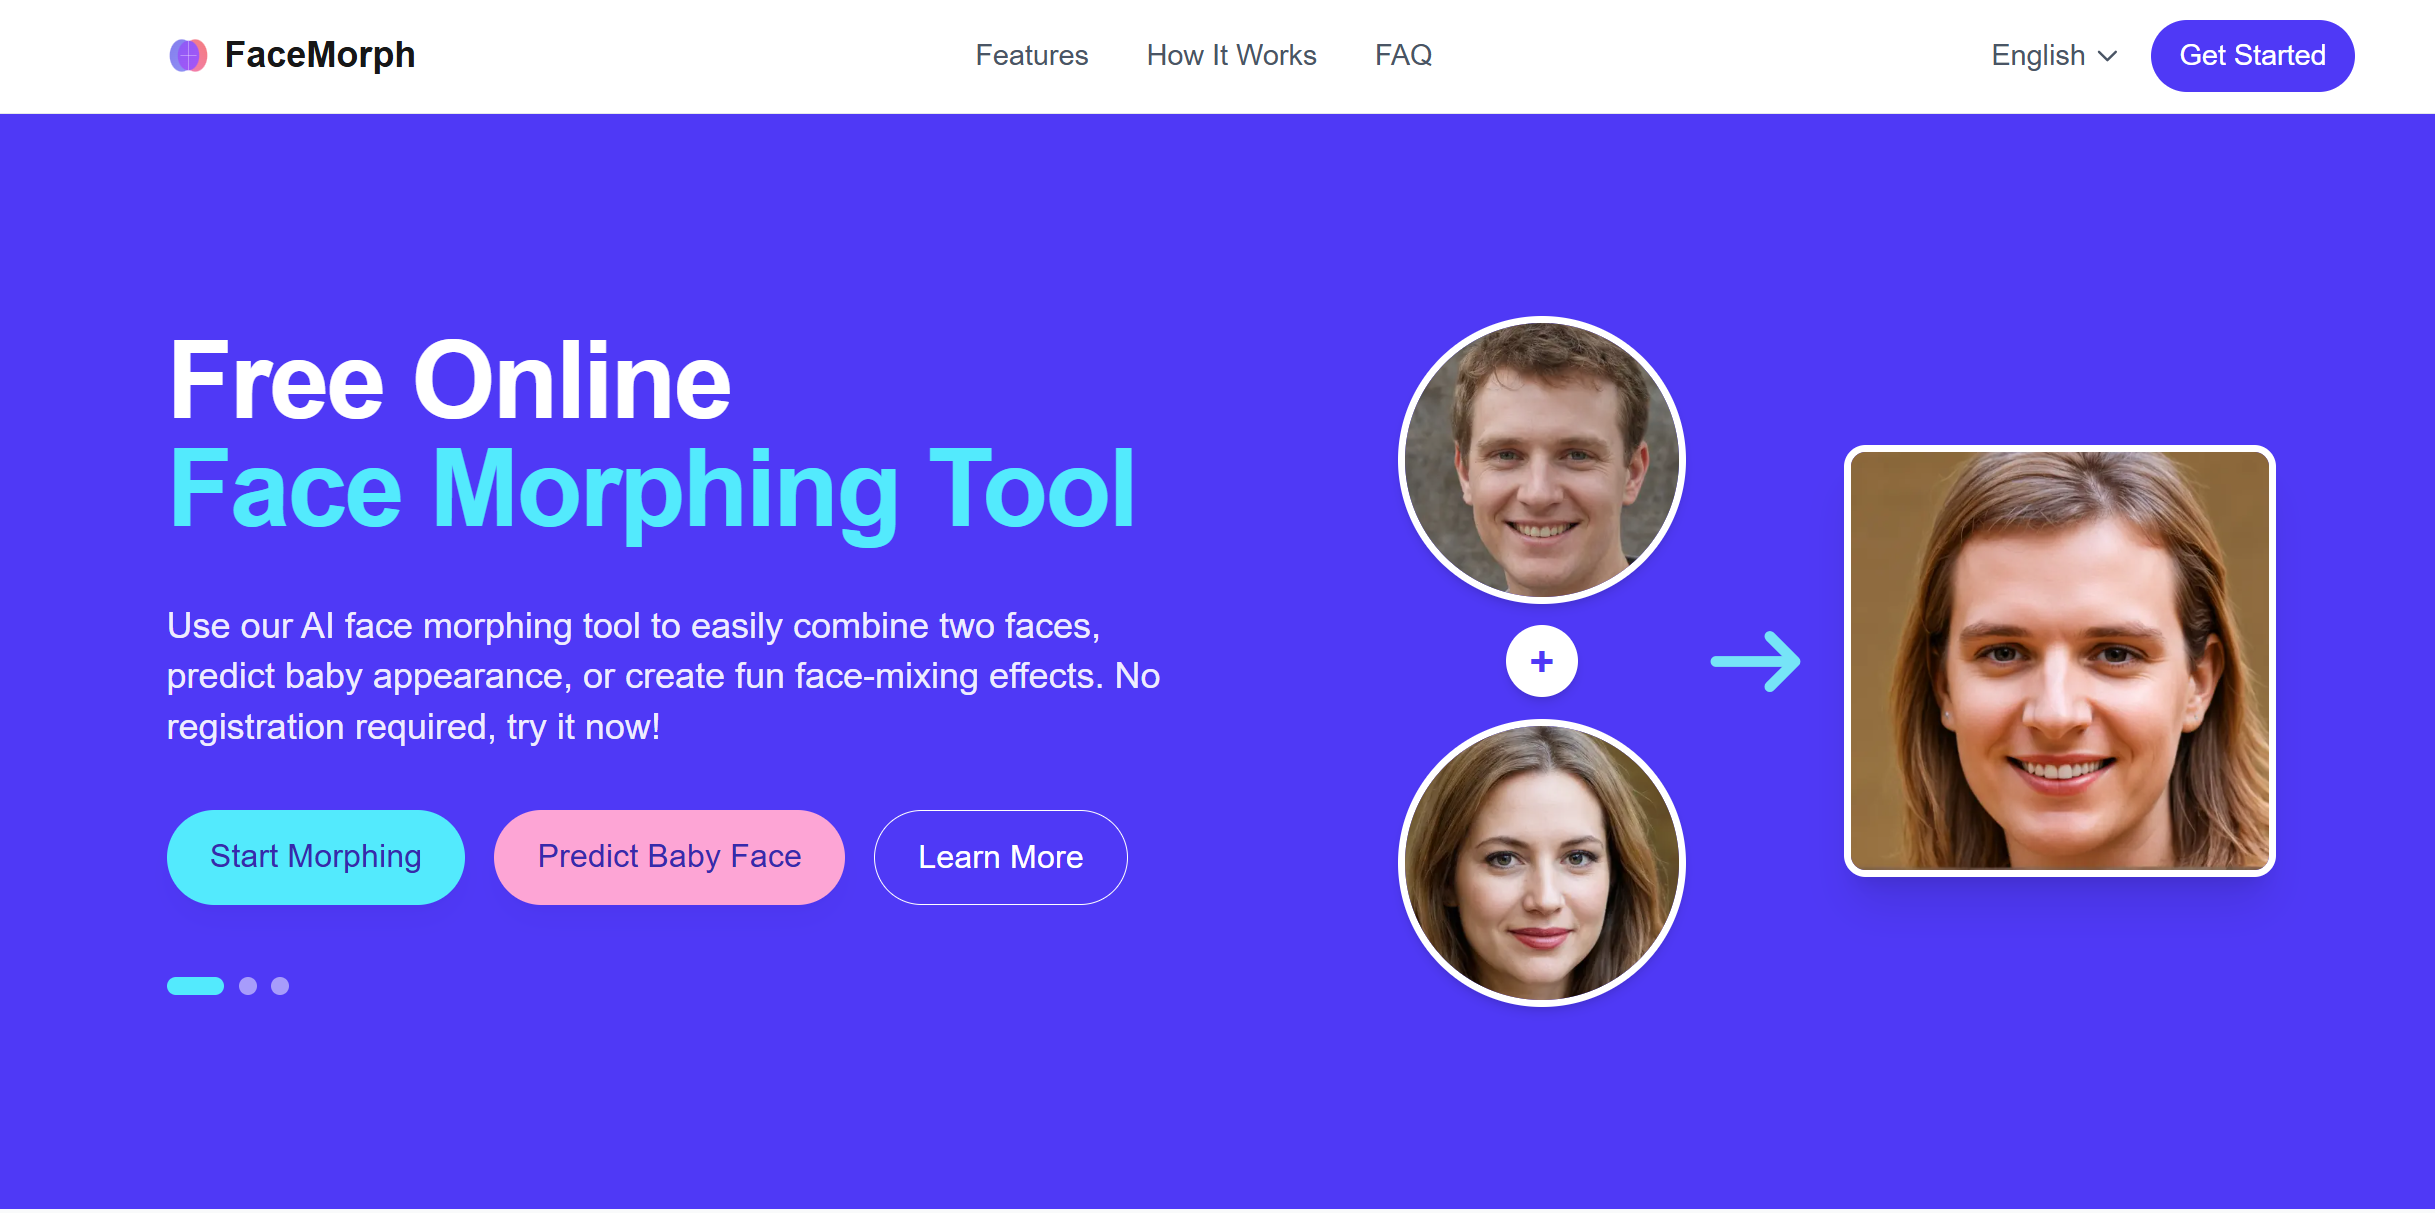The height and width of the screenshot is (1213, 2435).
Task: Switch to the second slide dot
Action: click(x=248, y=986)
